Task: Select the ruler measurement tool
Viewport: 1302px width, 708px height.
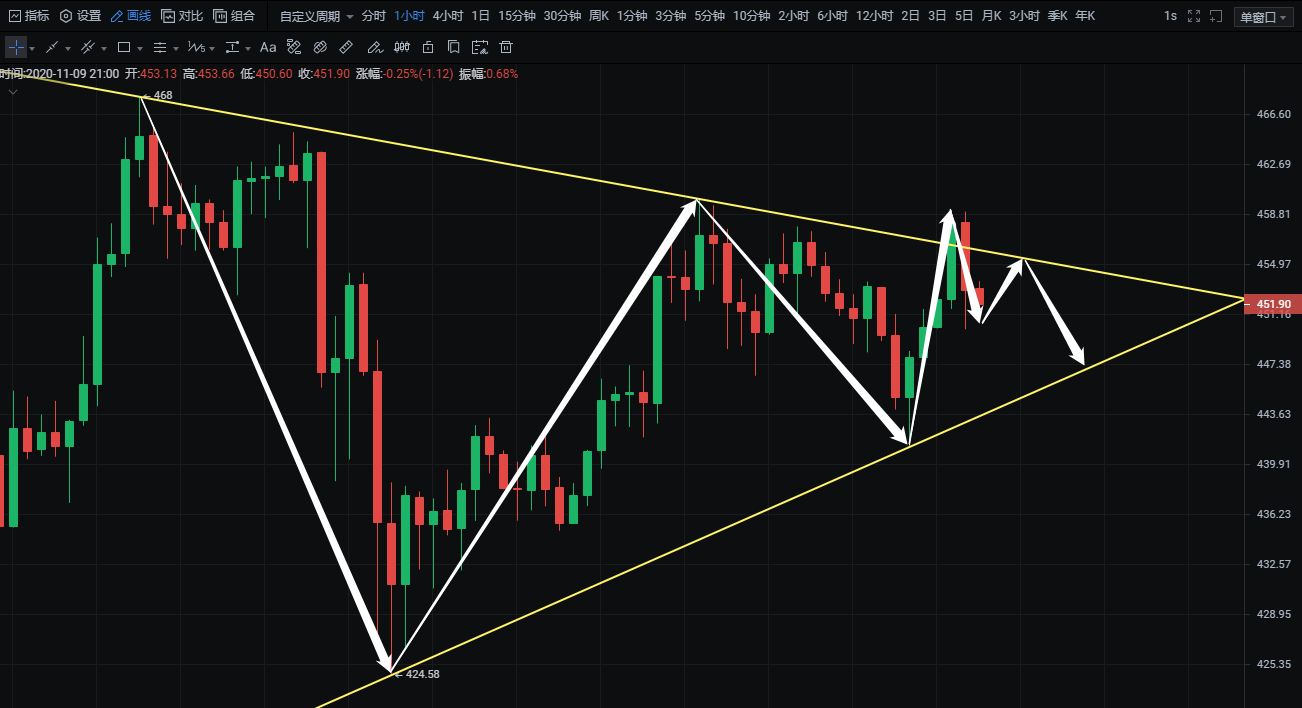Action: coord(346,48)
